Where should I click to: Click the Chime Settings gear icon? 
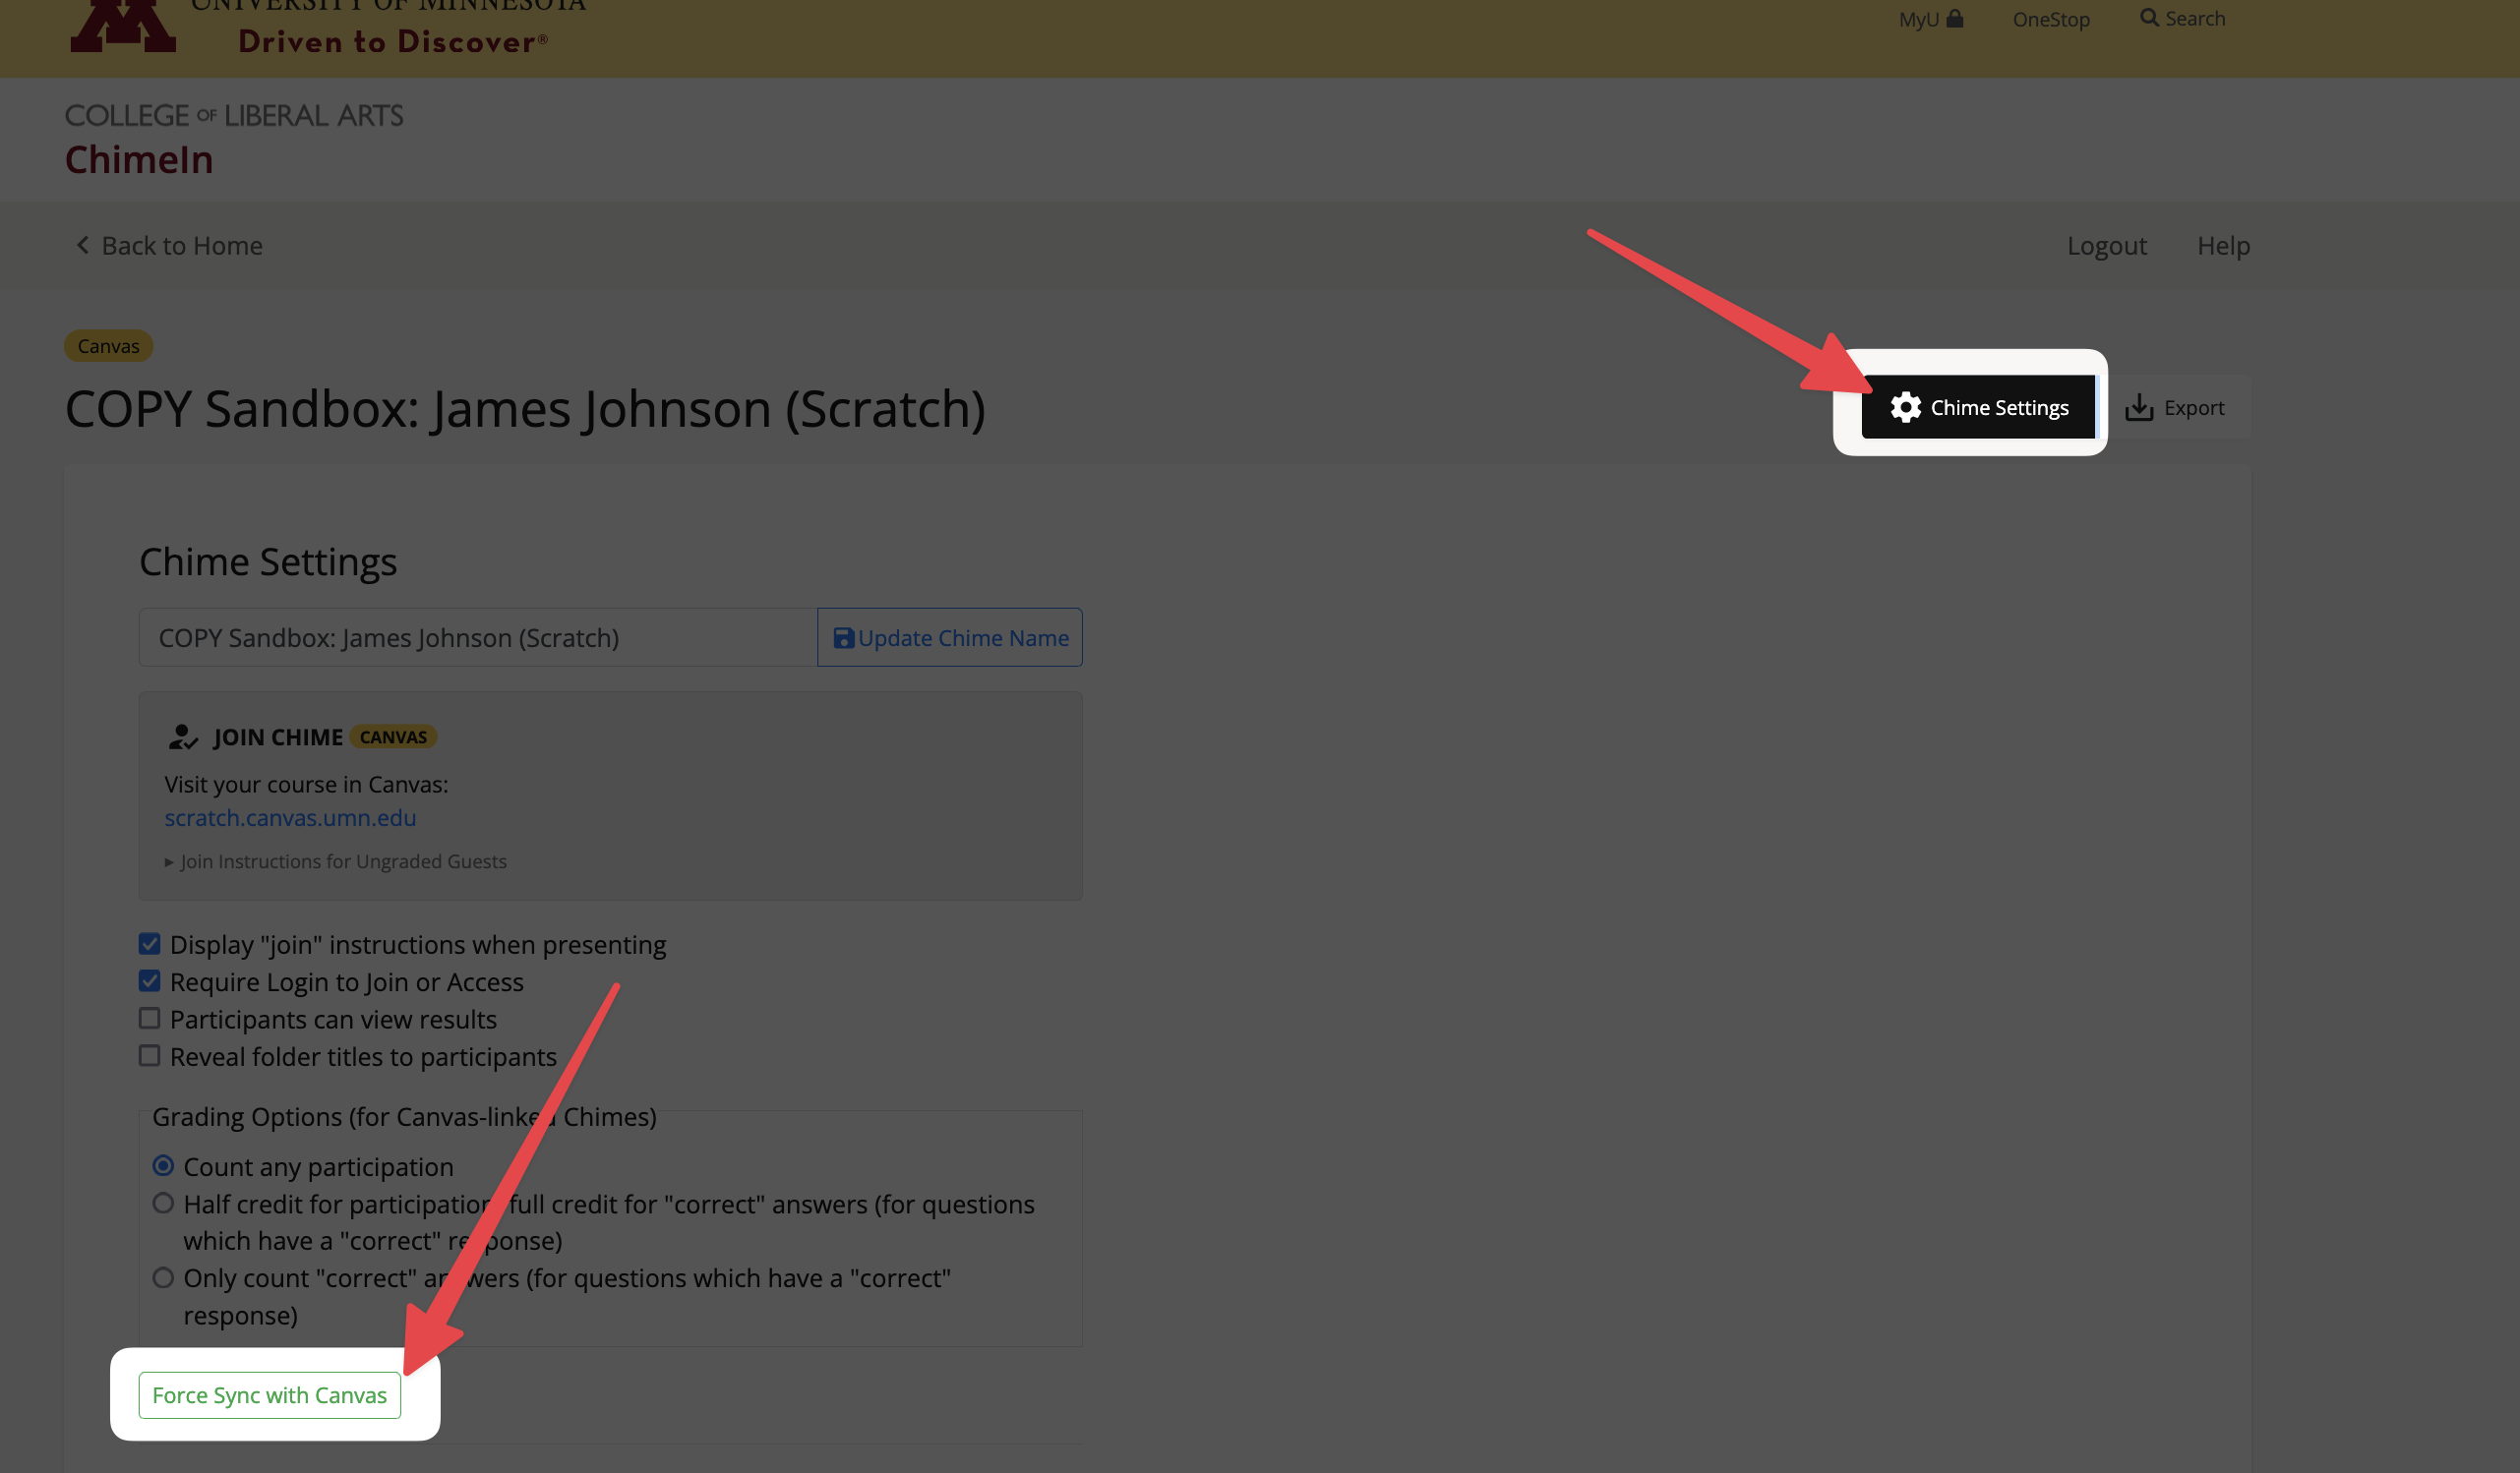(1905, 408)
